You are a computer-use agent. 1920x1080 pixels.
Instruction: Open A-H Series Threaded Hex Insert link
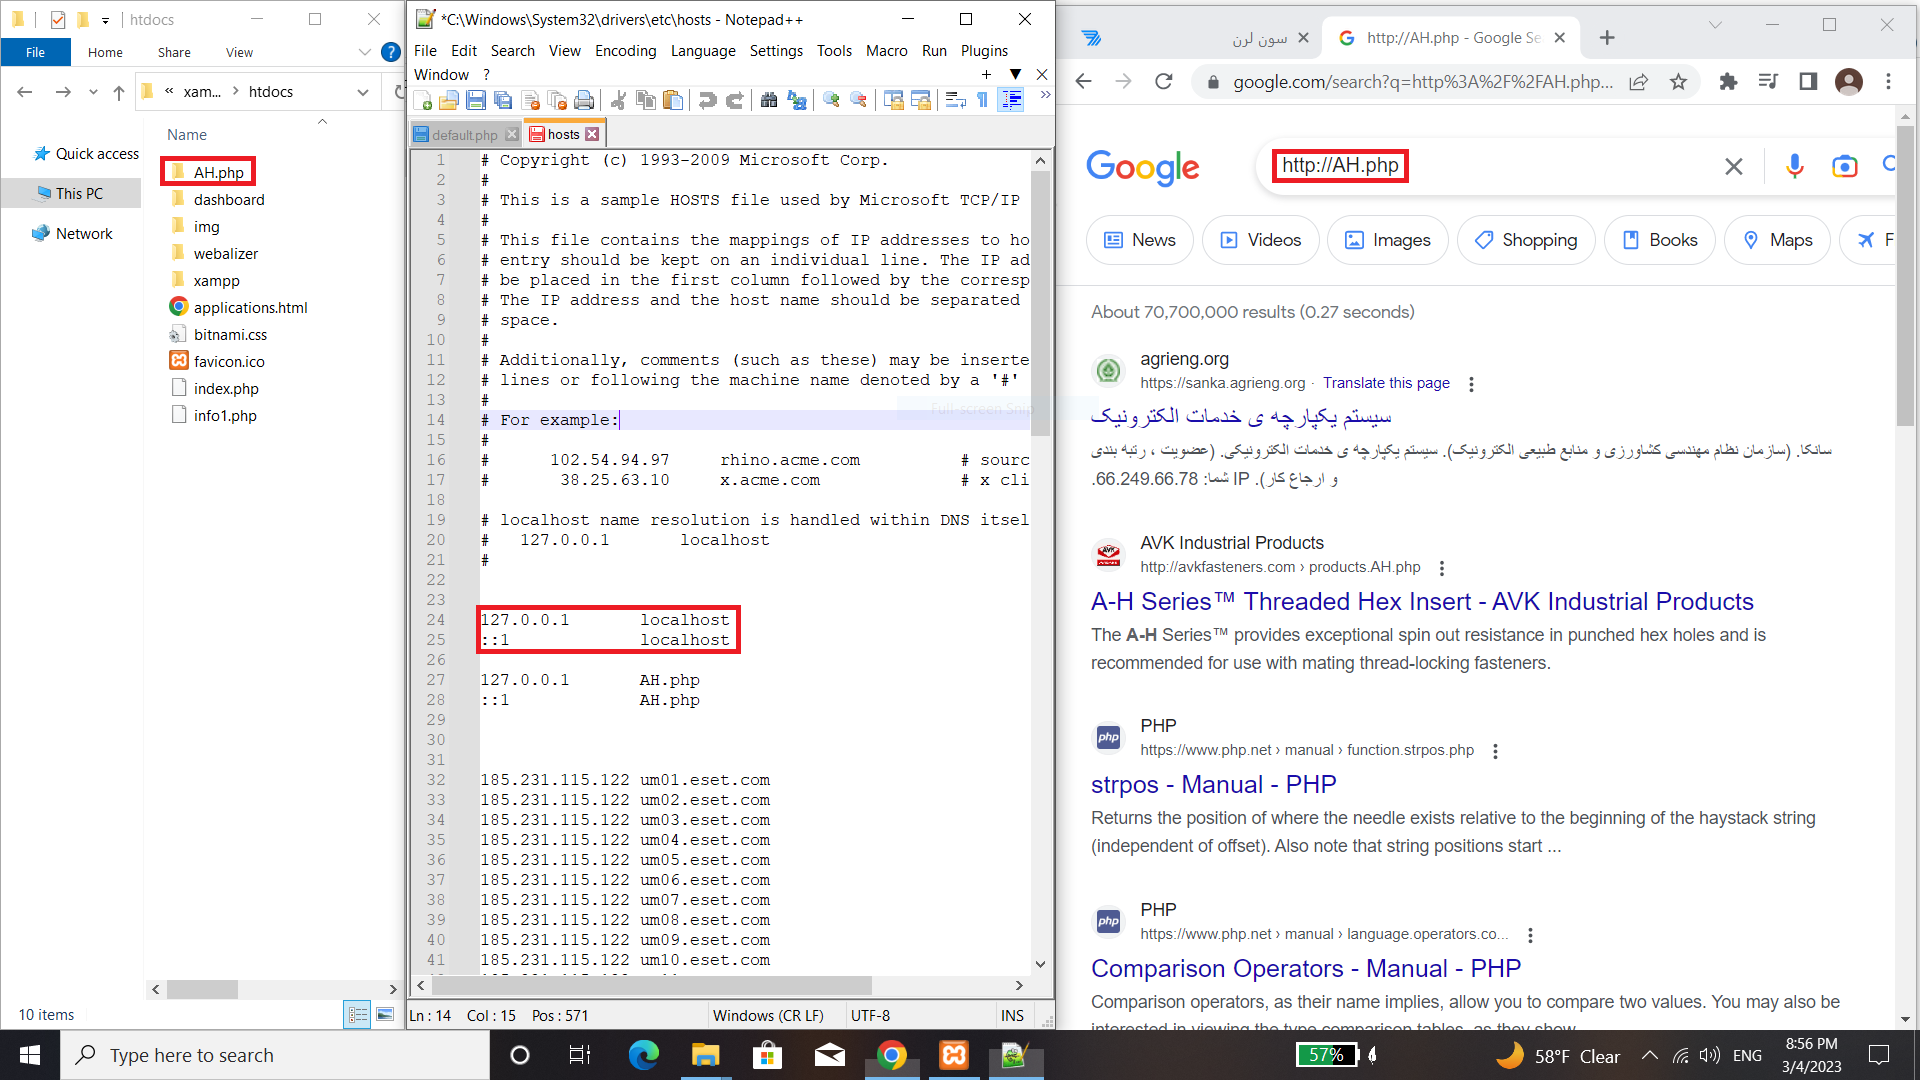click(1422, 601)
